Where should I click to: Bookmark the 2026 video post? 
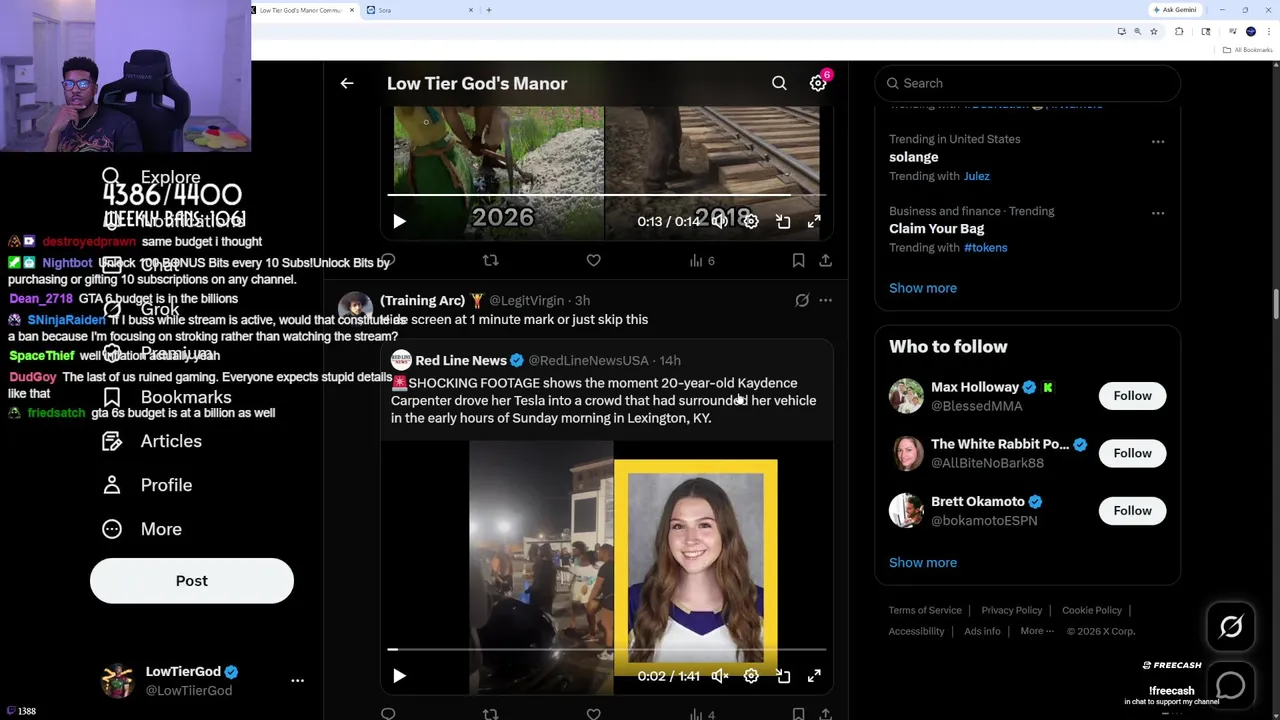[x=798, y=260]
